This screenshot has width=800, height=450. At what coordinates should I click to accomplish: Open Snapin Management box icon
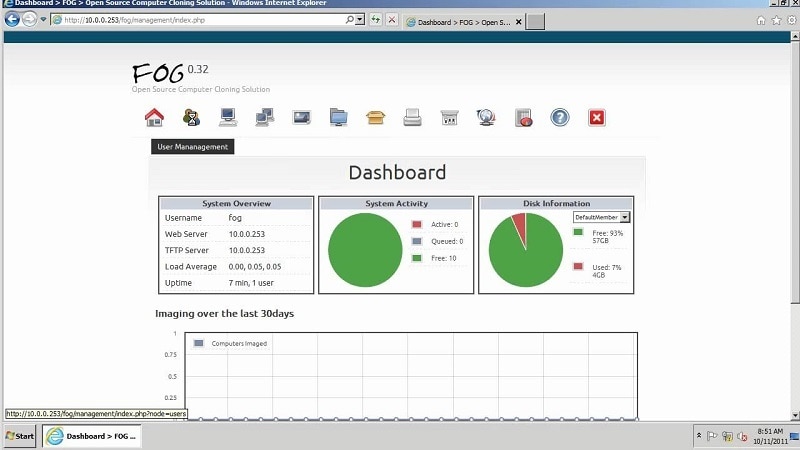(x=376, y=117)
